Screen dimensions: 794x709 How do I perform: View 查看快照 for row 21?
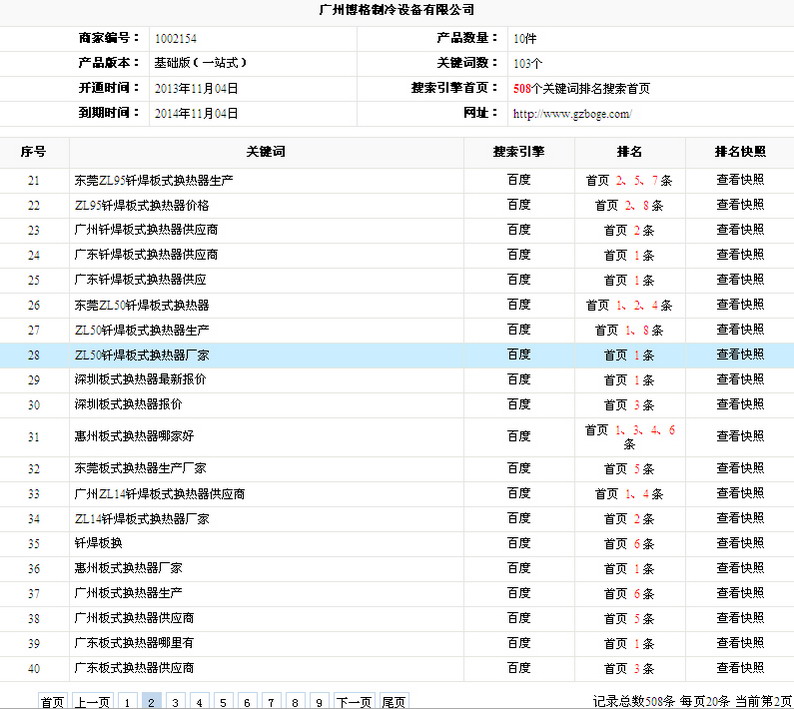point(740,180)
